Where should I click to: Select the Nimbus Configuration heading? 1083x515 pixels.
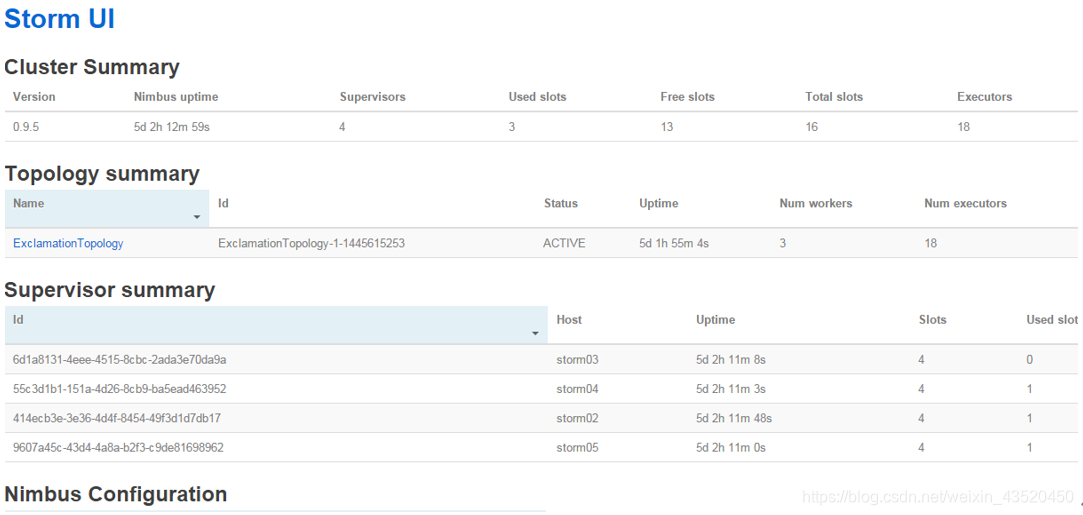(x=115, y=494)
